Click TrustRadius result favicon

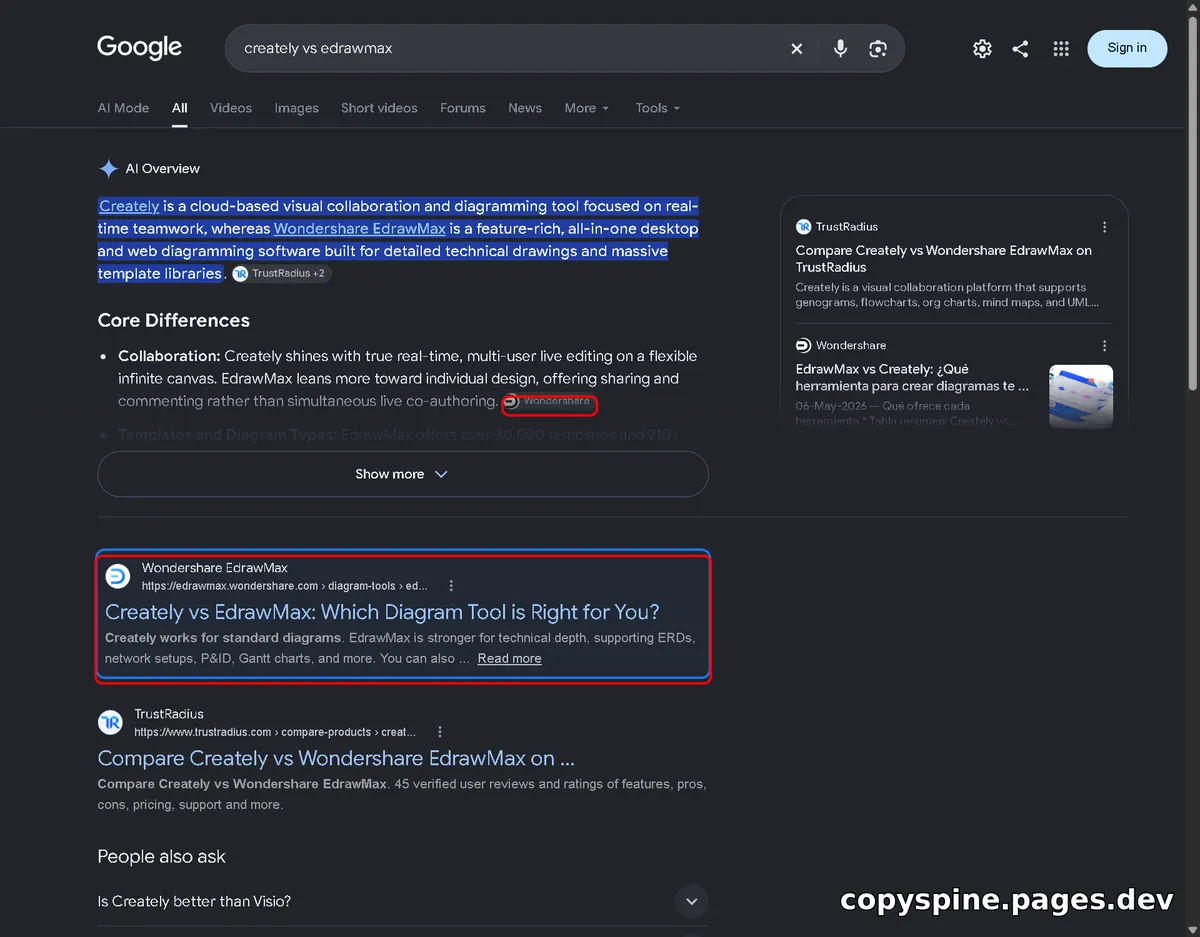point(110,722)
